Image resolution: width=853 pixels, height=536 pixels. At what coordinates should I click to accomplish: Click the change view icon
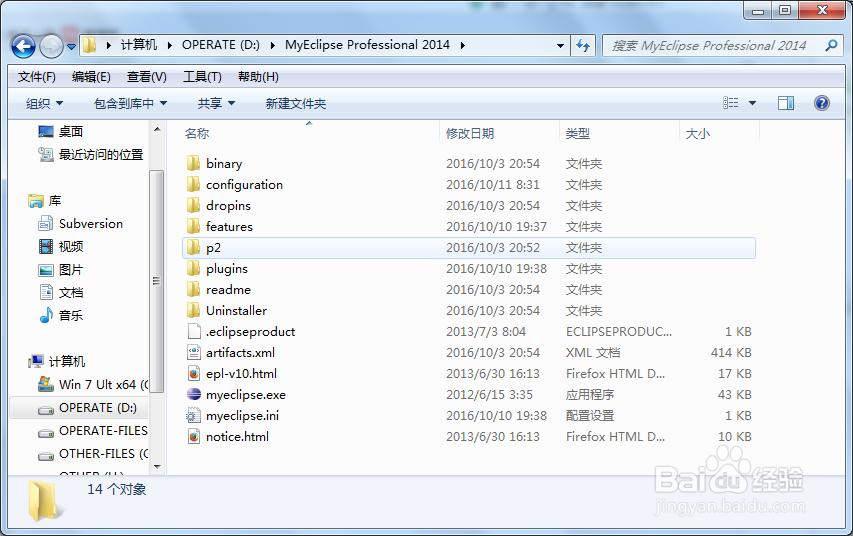[x=731, y=103]
